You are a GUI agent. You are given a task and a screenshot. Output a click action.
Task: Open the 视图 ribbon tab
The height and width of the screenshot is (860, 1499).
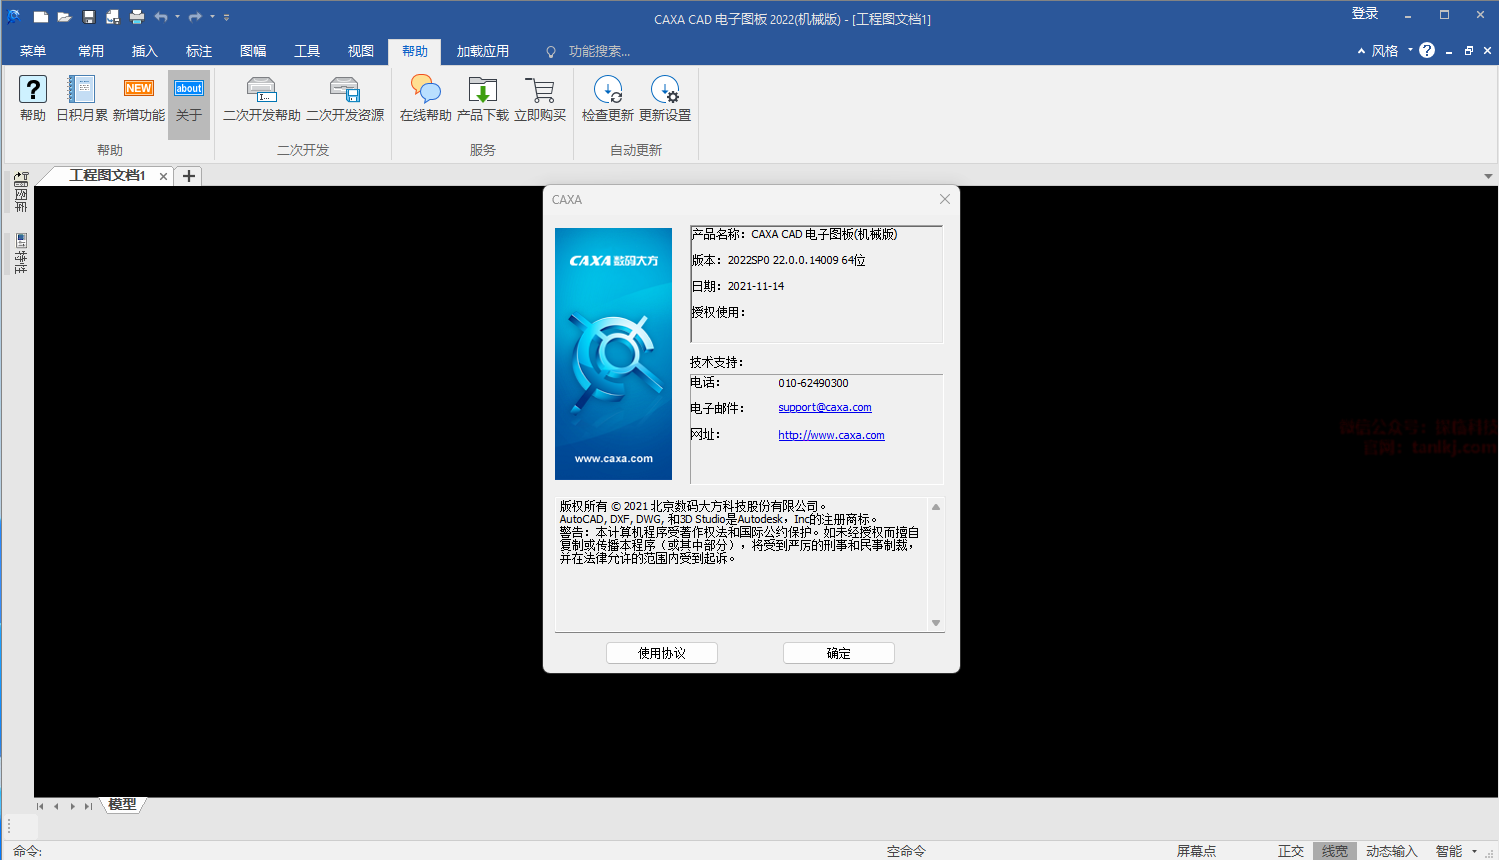click(361, 51)
